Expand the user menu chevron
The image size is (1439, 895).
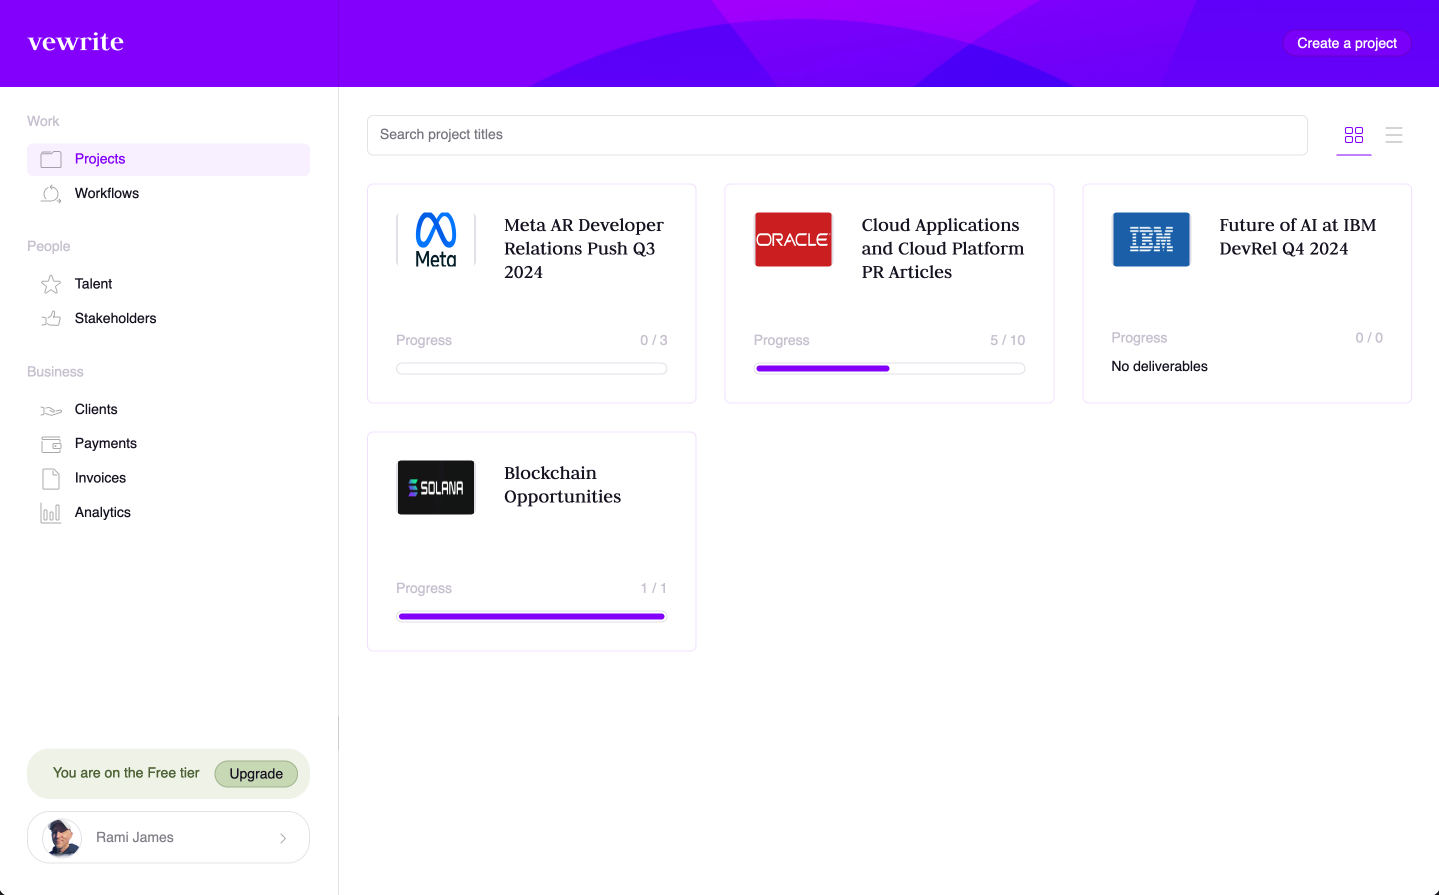tap(283, 838)
